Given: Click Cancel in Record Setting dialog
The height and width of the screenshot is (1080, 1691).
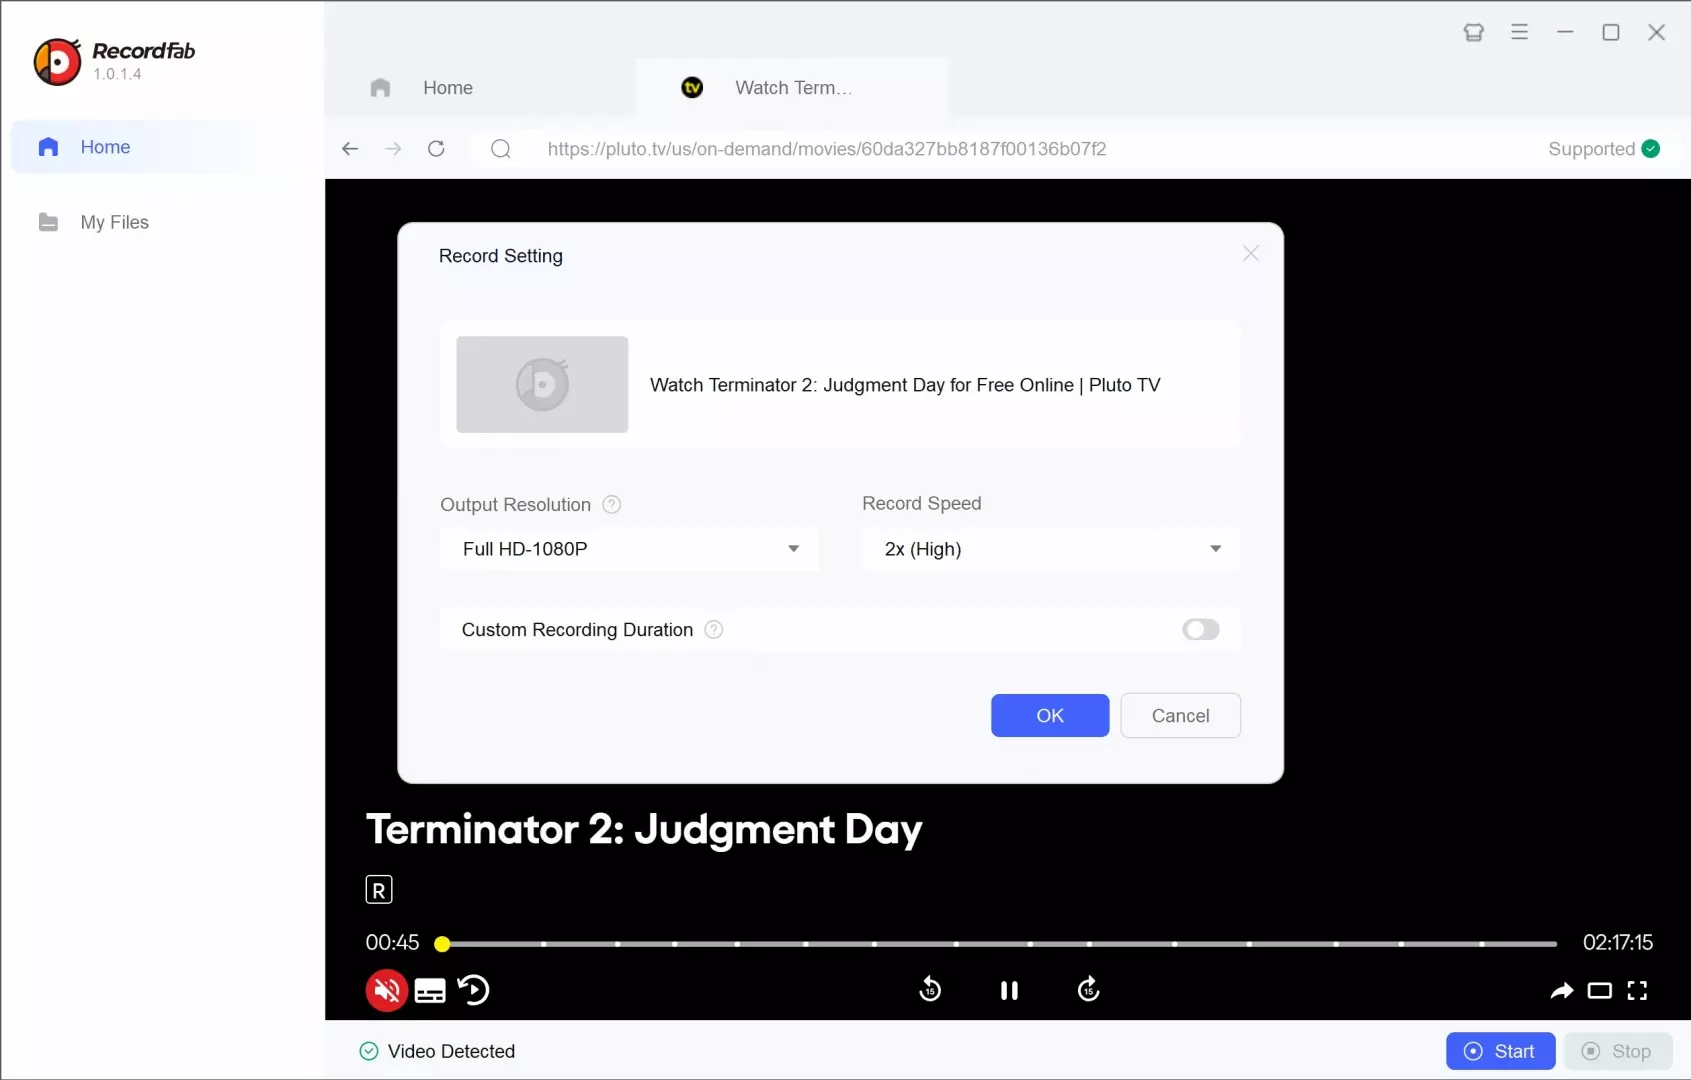Looking at the screenshot, I should 1180,716.
